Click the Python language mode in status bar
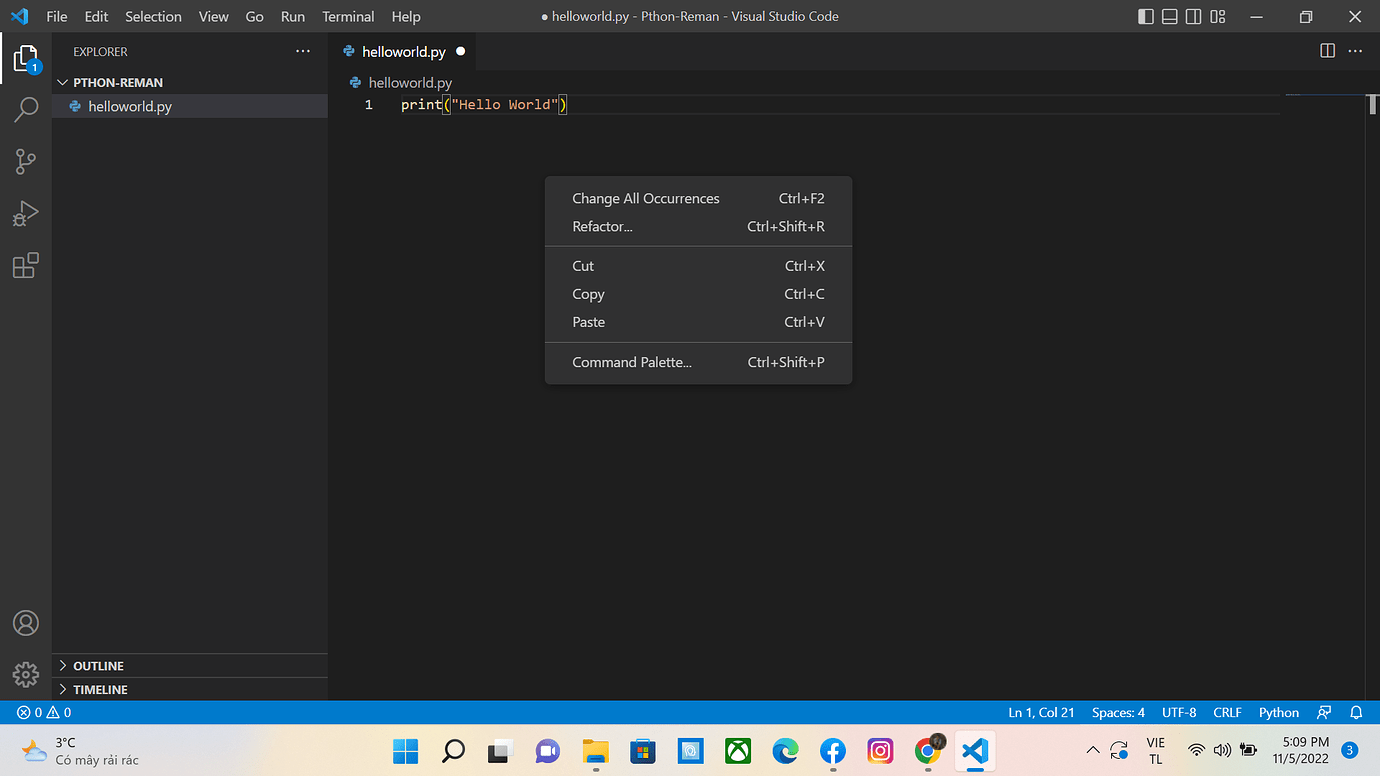The width and height of the screenshot is (1380, 776). tap(1278, 712)
